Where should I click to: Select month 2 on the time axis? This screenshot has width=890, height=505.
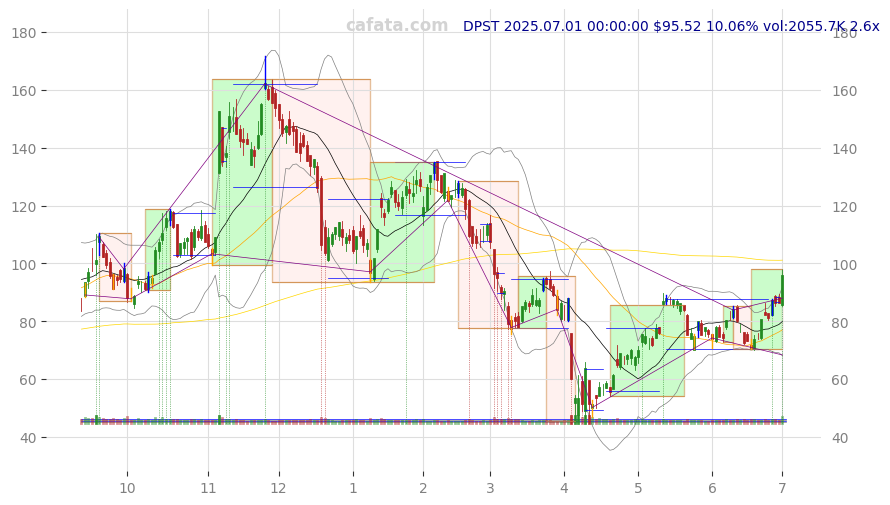423,488
